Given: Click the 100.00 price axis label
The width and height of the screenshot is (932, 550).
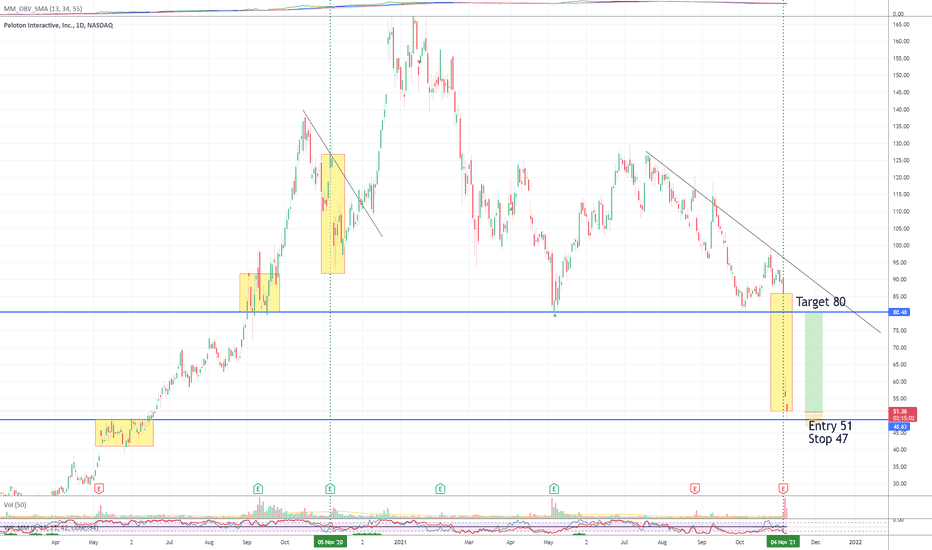Looking at the screenshot, I should coord(901,246).
